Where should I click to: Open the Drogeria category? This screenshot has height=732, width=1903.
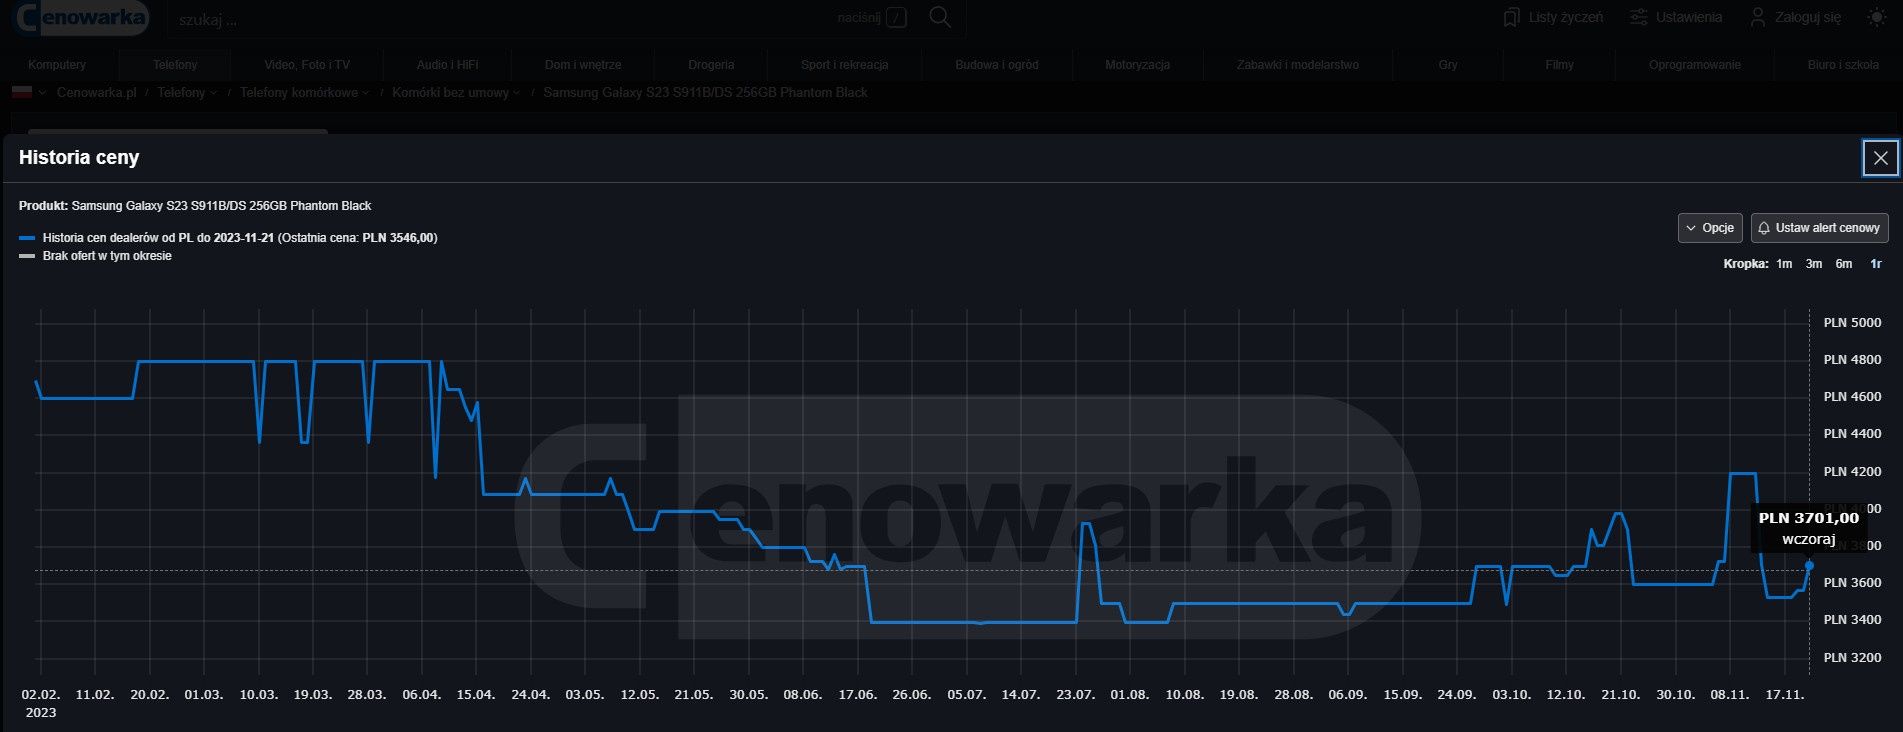(x=711, y=65)
